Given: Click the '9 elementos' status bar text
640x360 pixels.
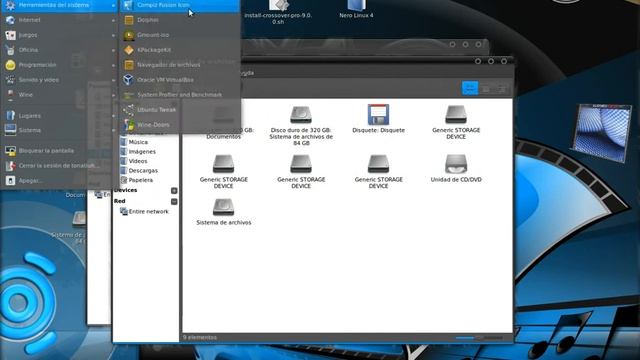Looking at the screenshot, I should tap(200, 338).
